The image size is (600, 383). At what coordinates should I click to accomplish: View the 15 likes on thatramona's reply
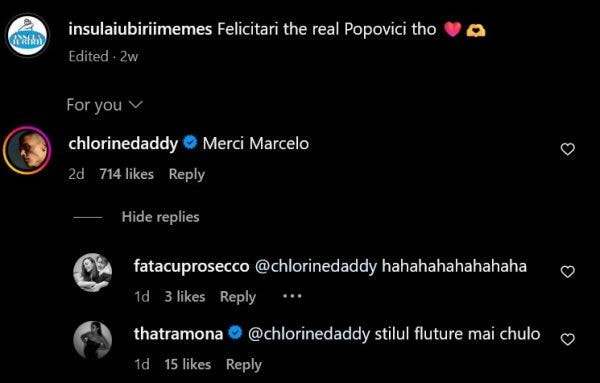click(x=188, y=364)
